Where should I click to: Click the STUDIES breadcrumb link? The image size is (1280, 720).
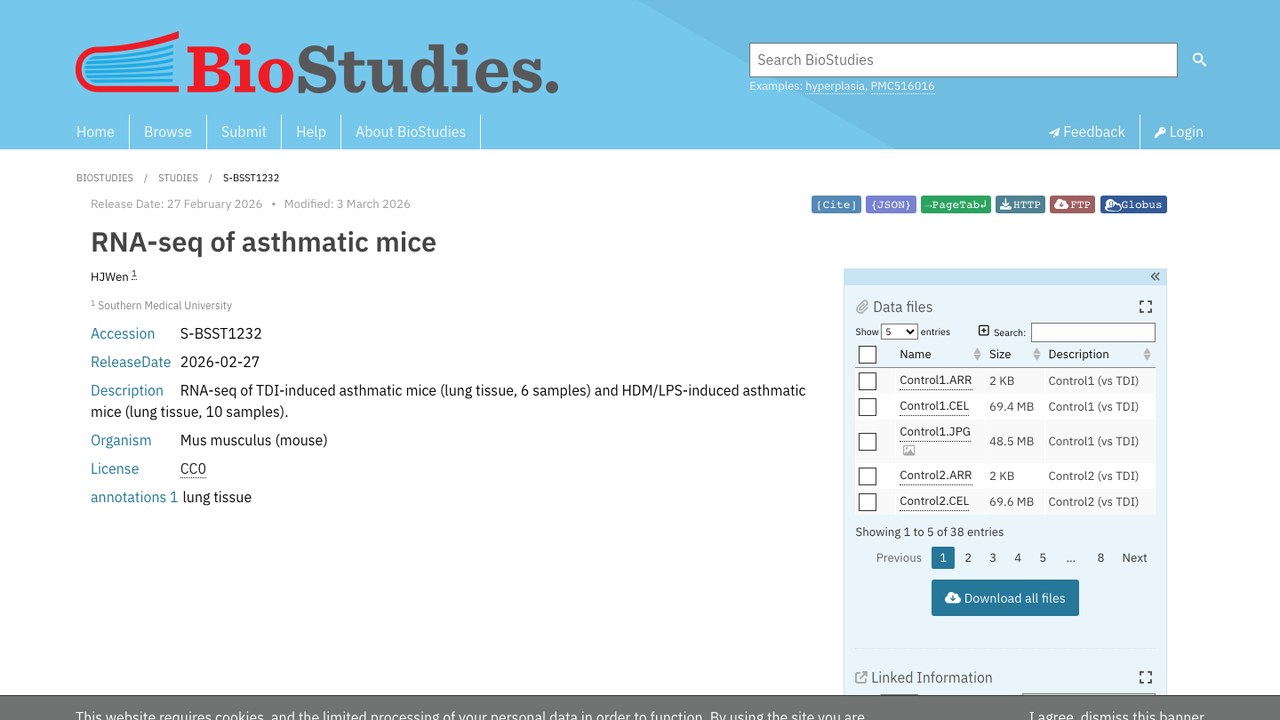tap(178, 178)
